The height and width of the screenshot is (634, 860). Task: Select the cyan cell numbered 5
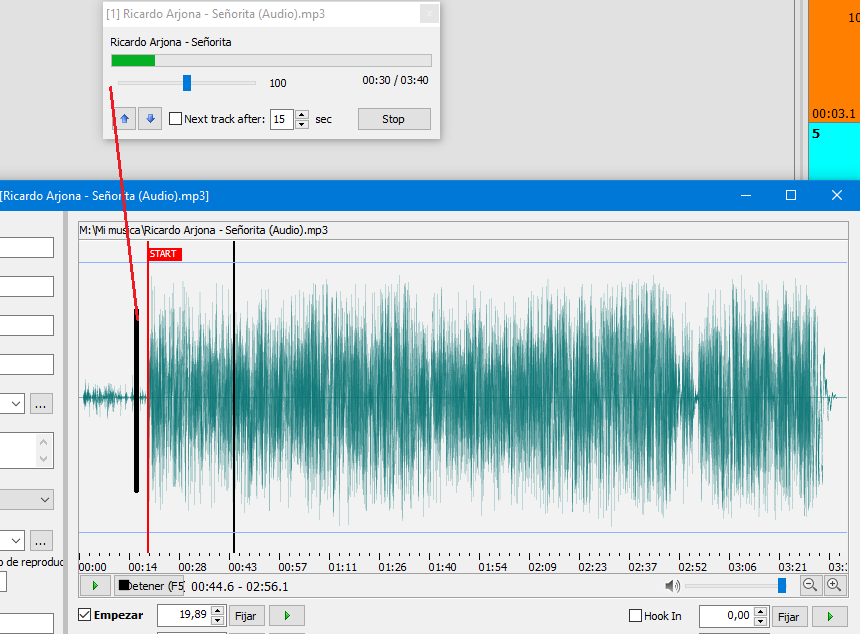(x=834, y=151)
